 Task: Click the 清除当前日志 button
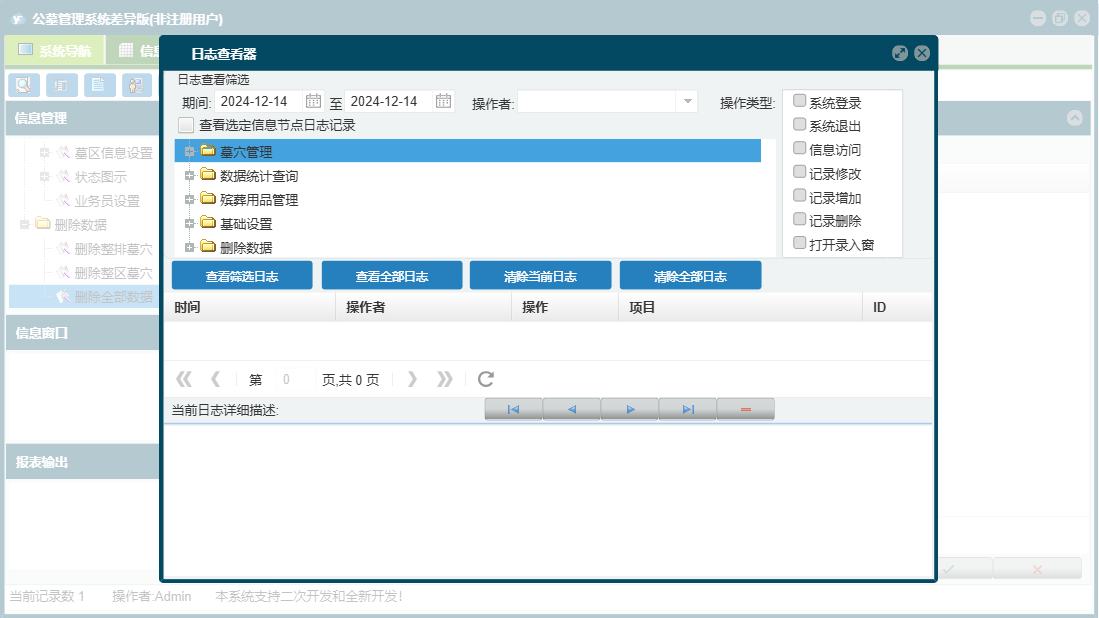pos(540,275)
